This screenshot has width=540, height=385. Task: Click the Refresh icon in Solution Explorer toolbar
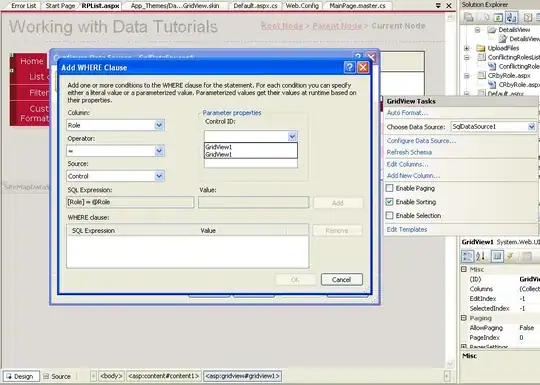(x=498, y=17)
